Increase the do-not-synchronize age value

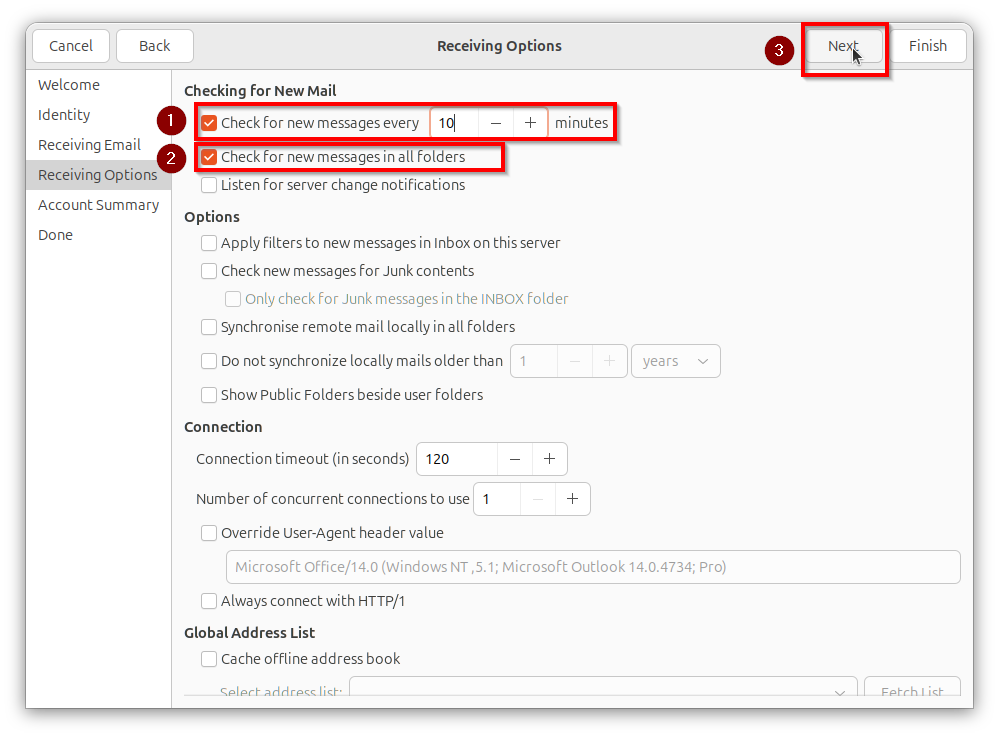(x=609, y=360)
